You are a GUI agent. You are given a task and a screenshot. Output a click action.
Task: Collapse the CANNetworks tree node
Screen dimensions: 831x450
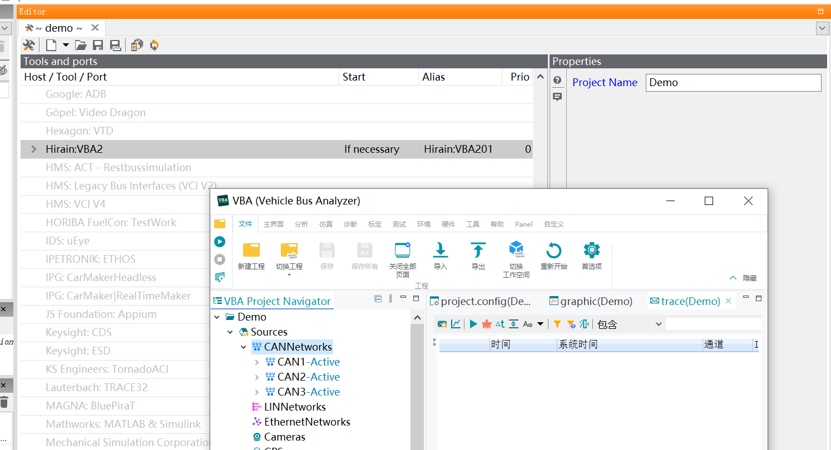point(243,347)
